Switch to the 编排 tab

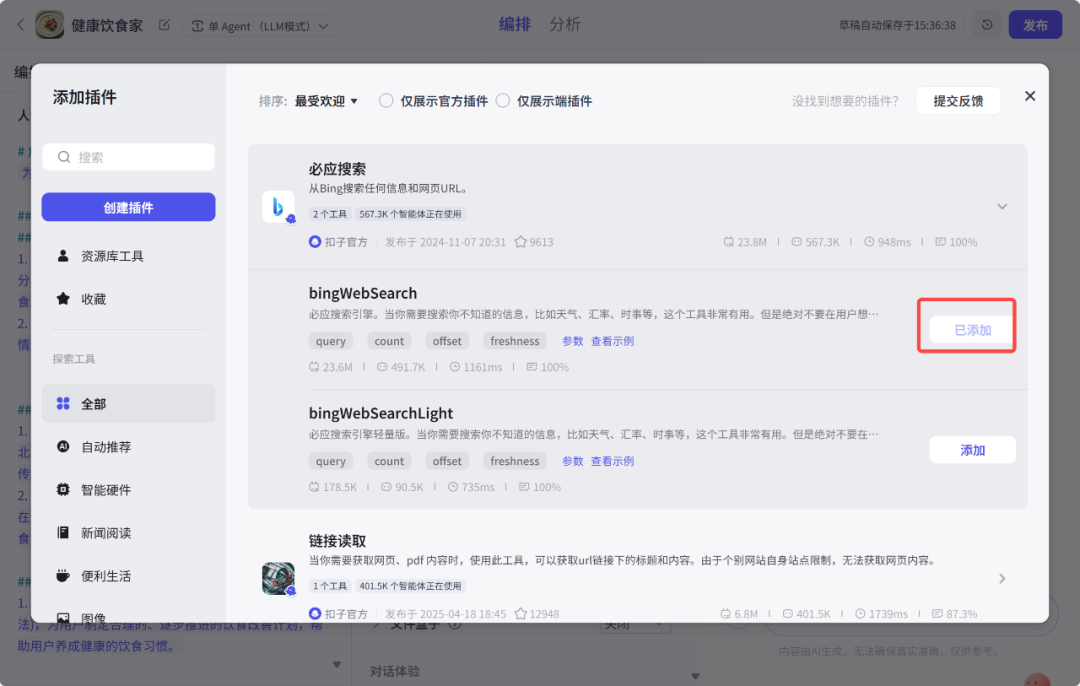(515, 24)
